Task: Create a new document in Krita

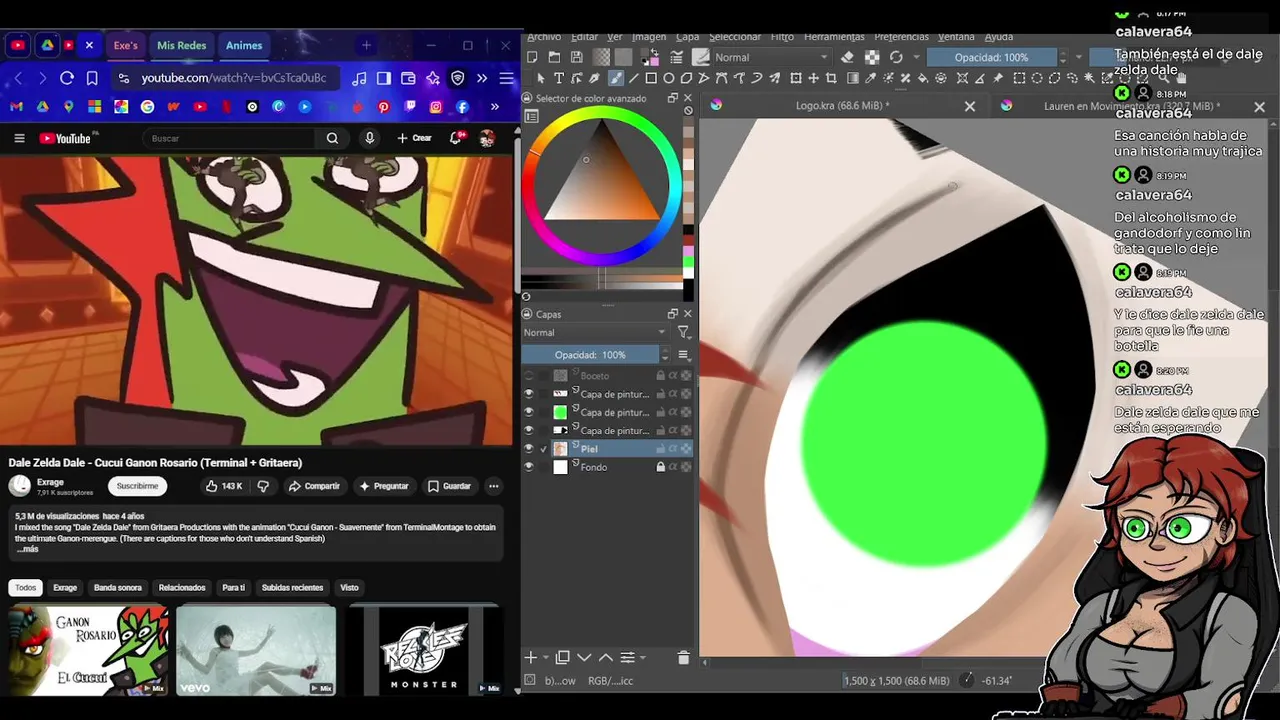Action: 532,57
